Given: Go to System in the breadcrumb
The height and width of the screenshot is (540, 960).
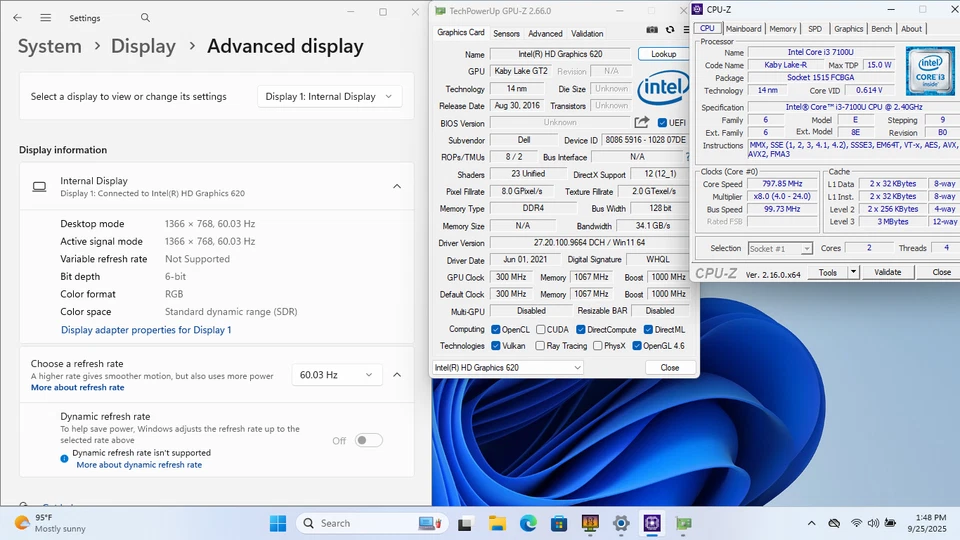Looking at the screenshot, I should click(50, 46).
